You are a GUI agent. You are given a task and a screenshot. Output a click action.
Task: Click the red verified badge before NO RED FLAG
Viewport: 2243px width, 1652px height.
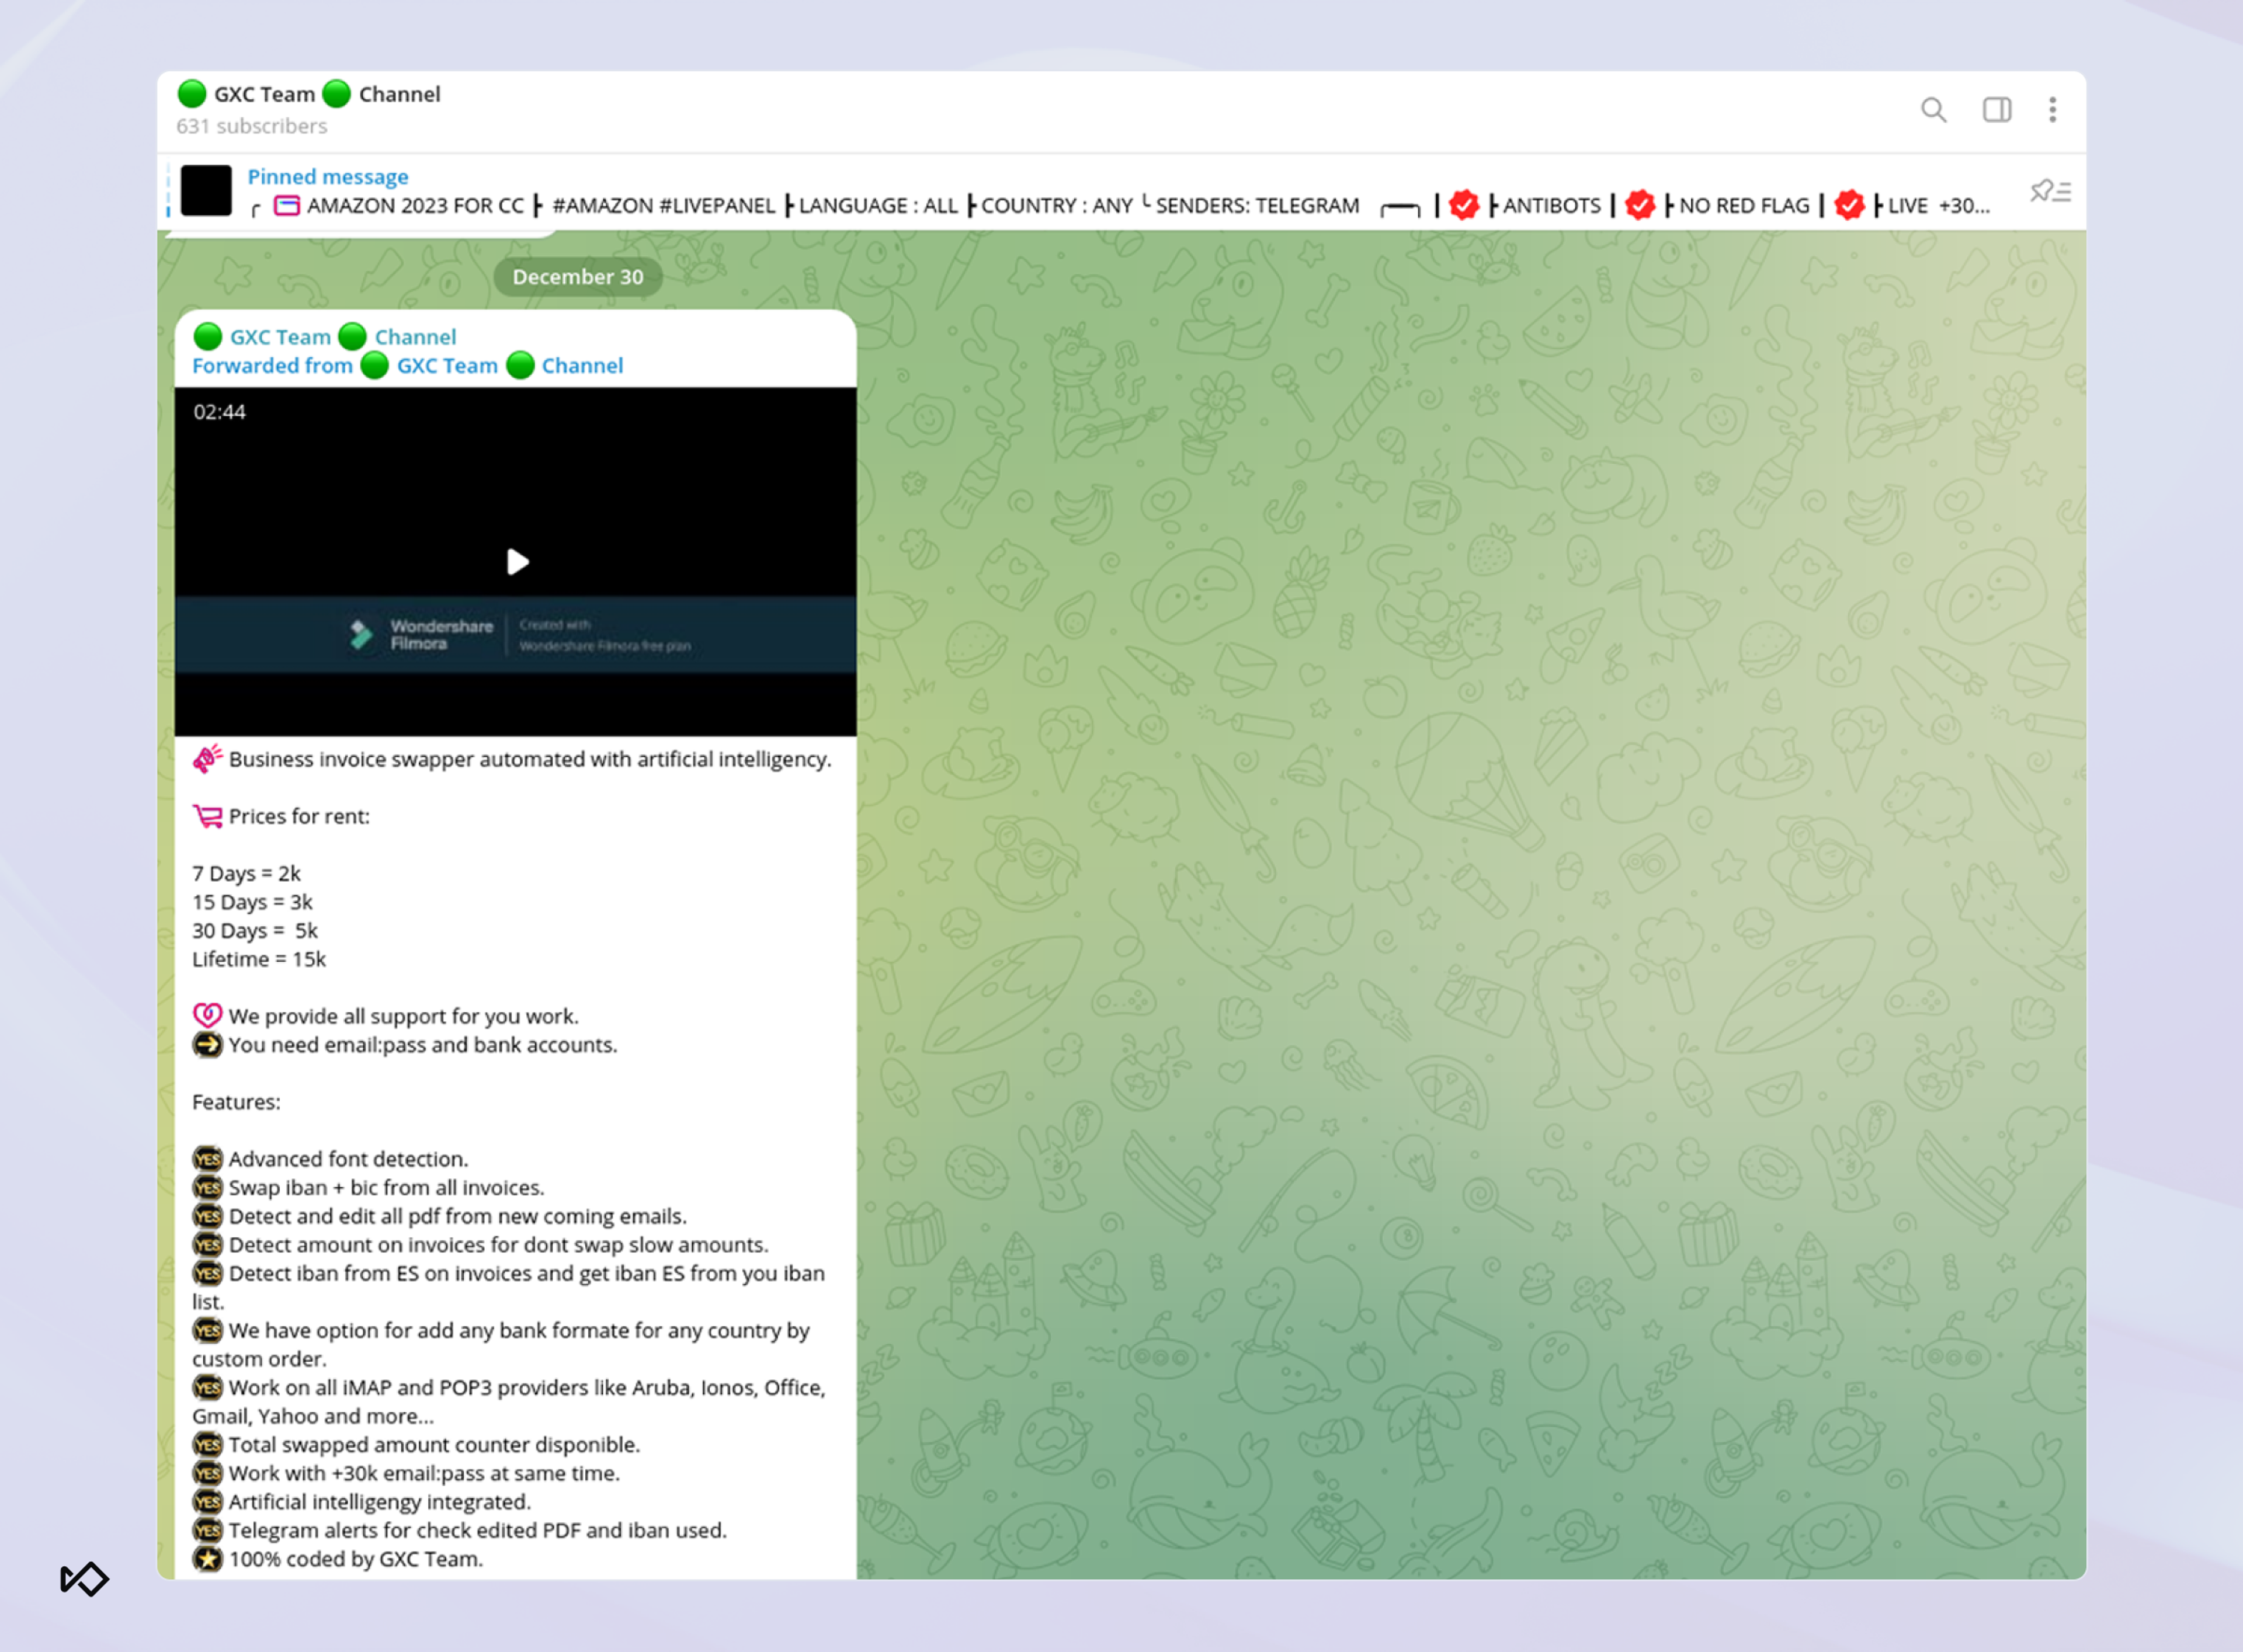point(1640,205)
